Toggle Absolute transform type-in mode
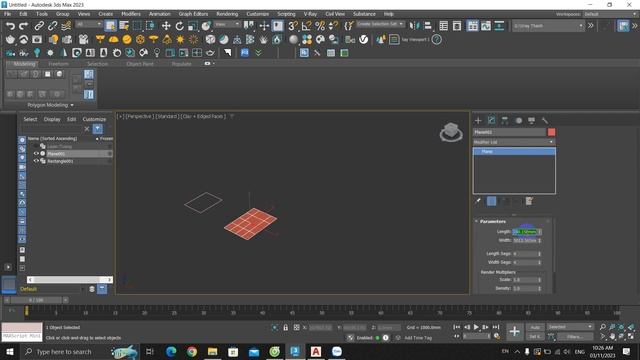This screenshot has height=360, width=640. click(x=297, y=327)
